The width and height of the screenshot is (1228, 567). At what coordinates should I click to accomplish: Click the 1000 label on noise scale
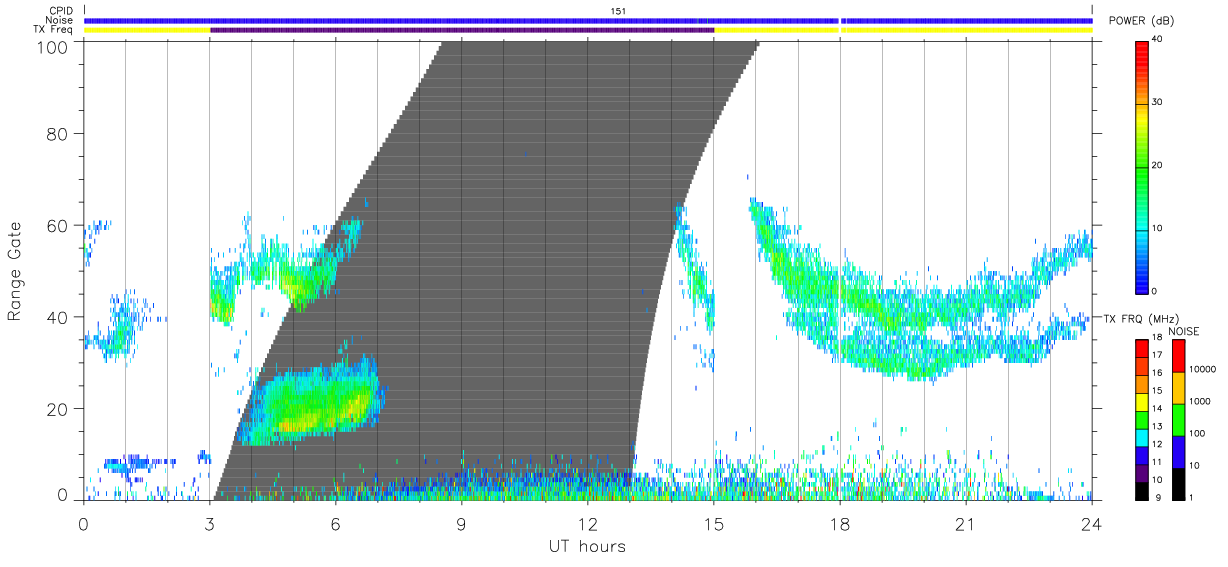tap(1200, 401)
